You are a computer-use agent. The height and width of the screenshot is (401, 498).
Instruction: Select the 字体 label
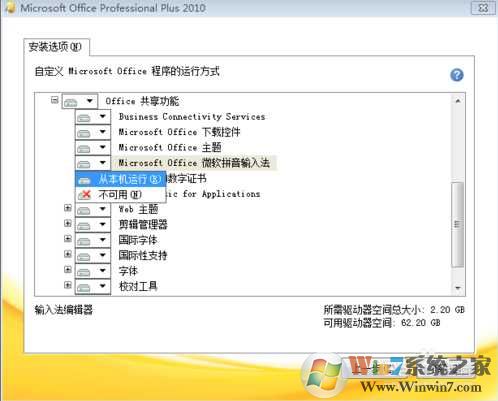pos(128,271)
